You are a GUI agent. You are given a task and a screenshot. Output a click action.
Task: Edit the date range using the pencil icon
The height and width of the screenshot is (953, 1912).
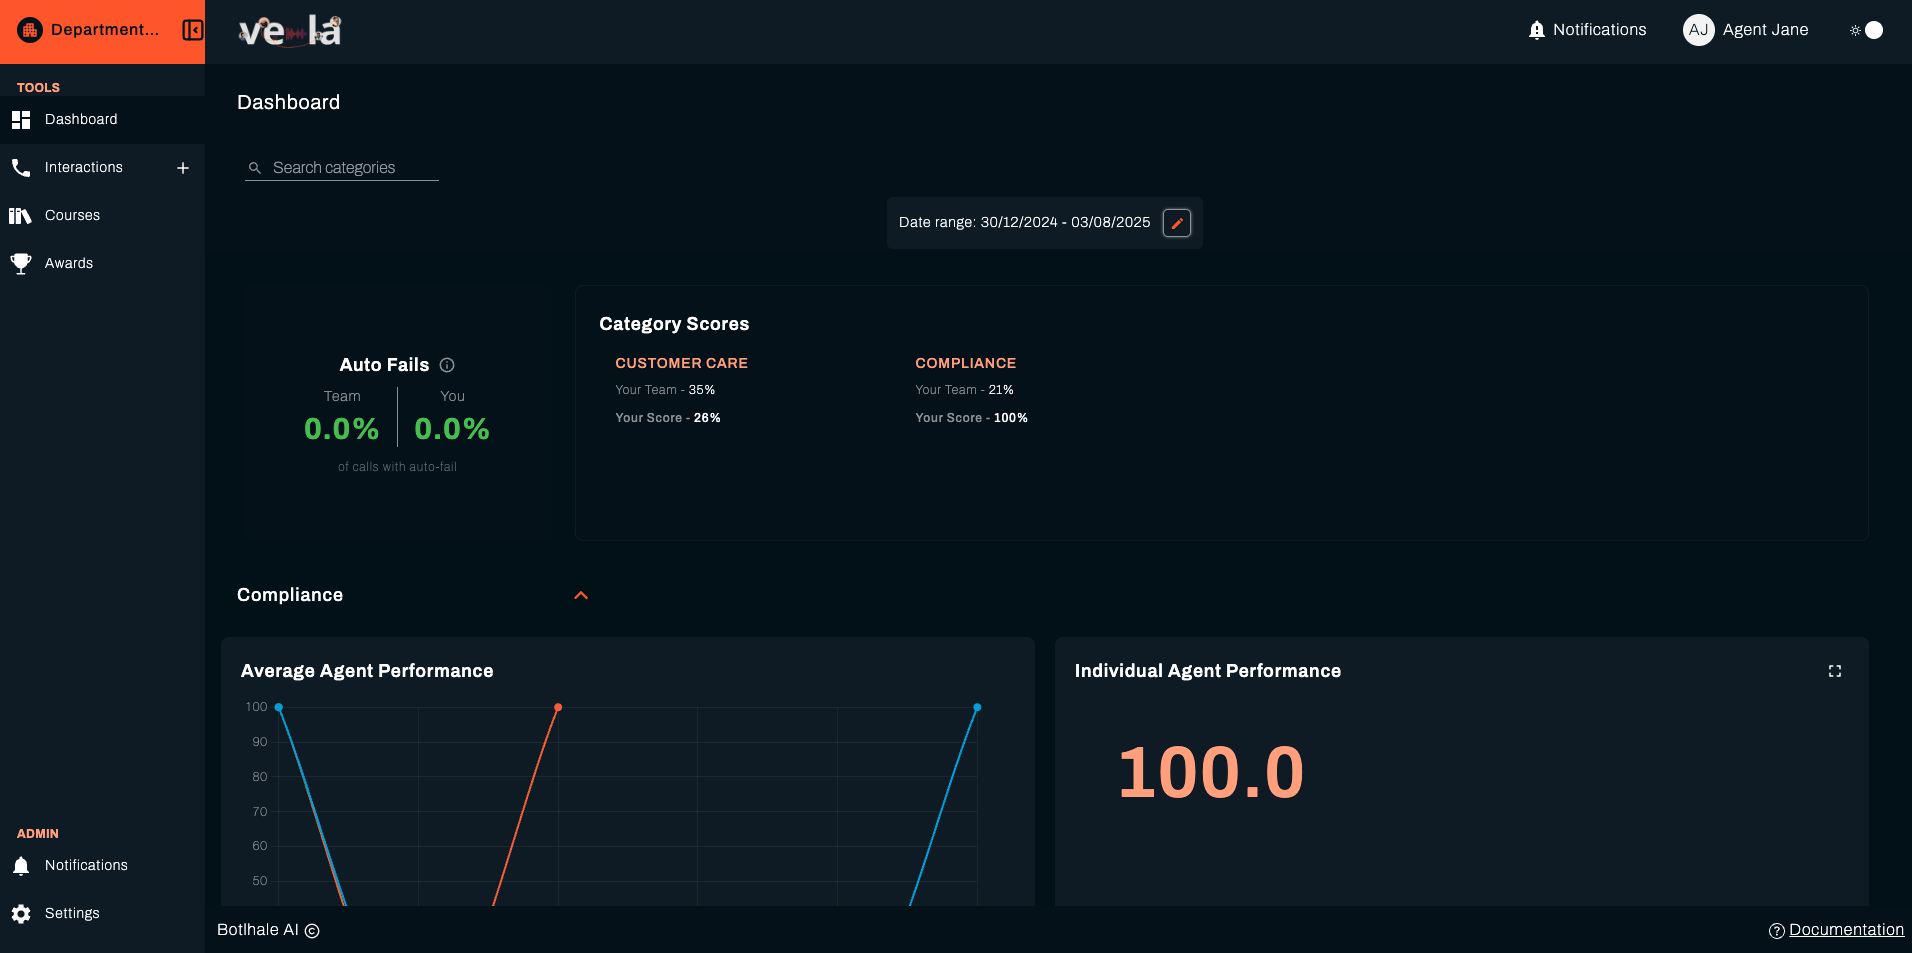[x=1177, y=222]
